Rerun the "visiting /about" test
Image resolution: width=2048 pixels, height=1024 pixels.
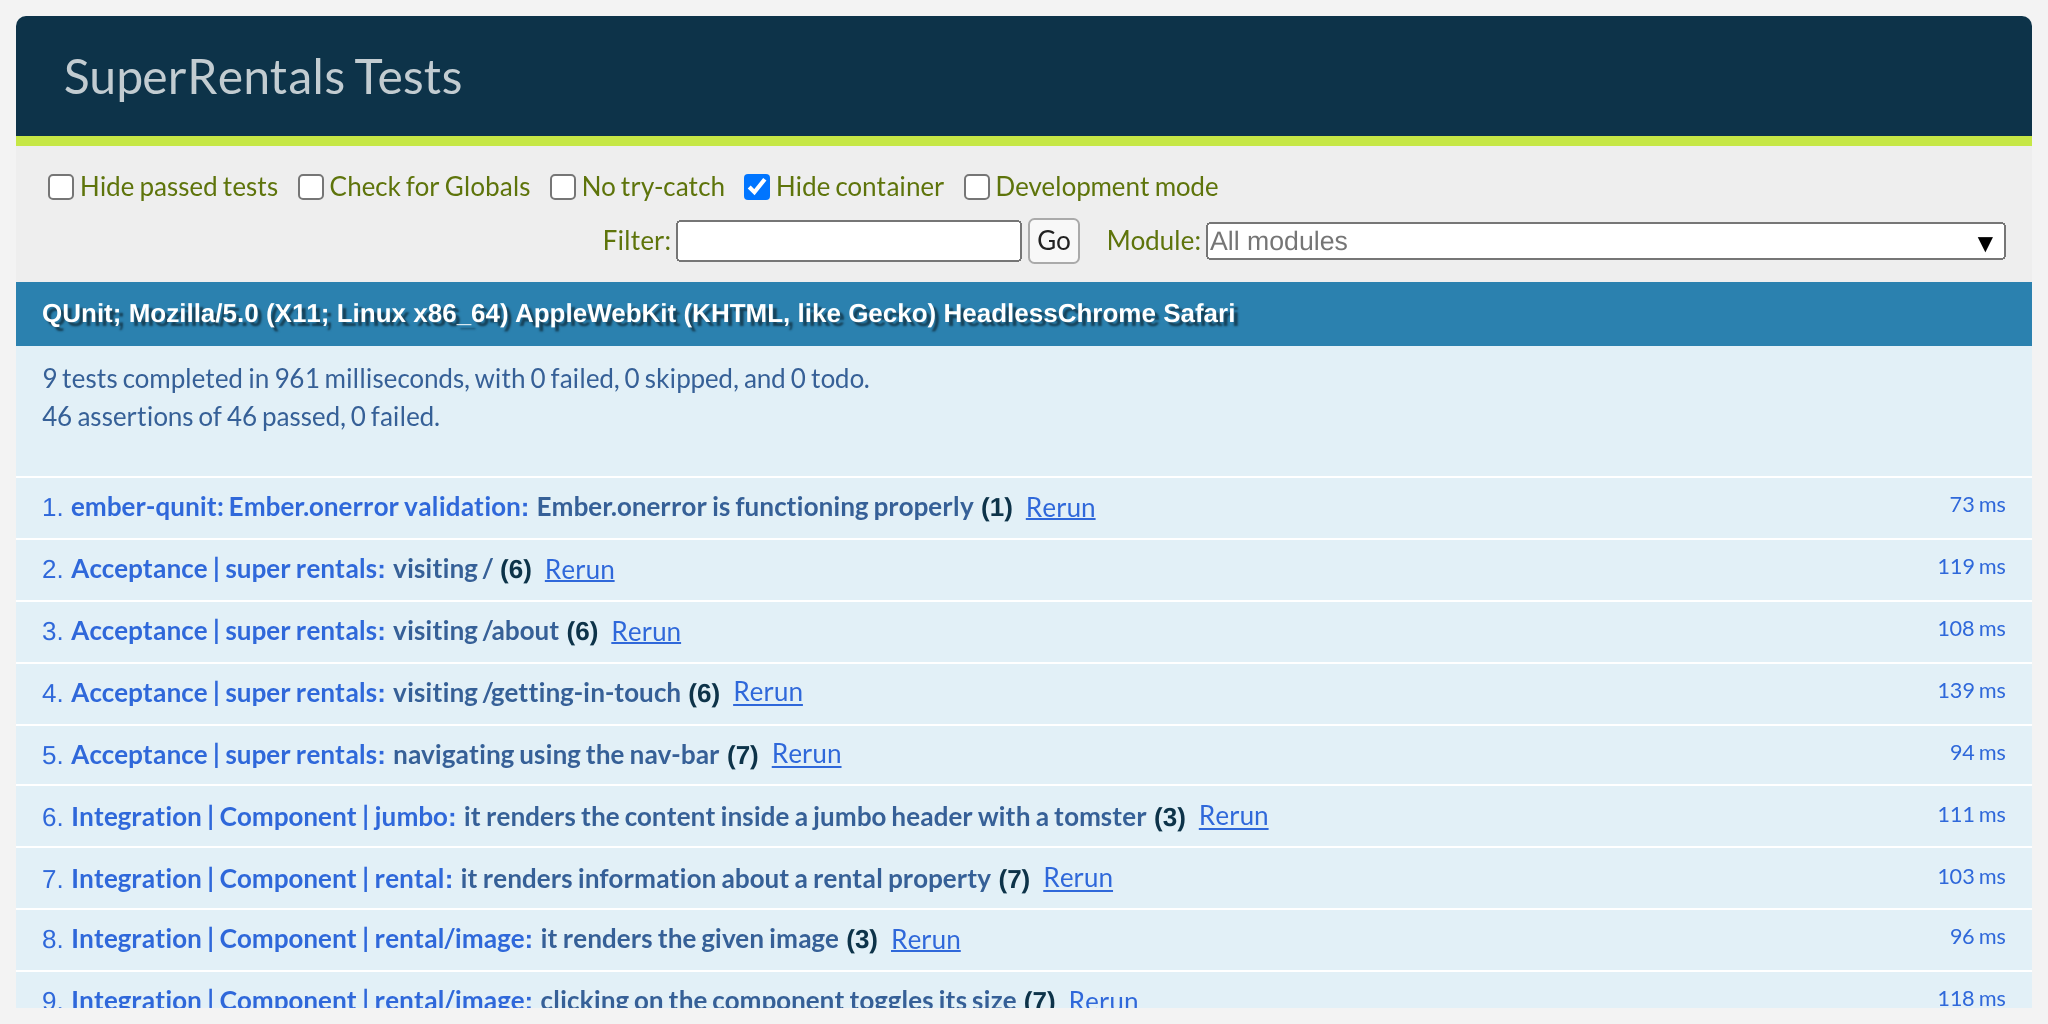point(646,631)
